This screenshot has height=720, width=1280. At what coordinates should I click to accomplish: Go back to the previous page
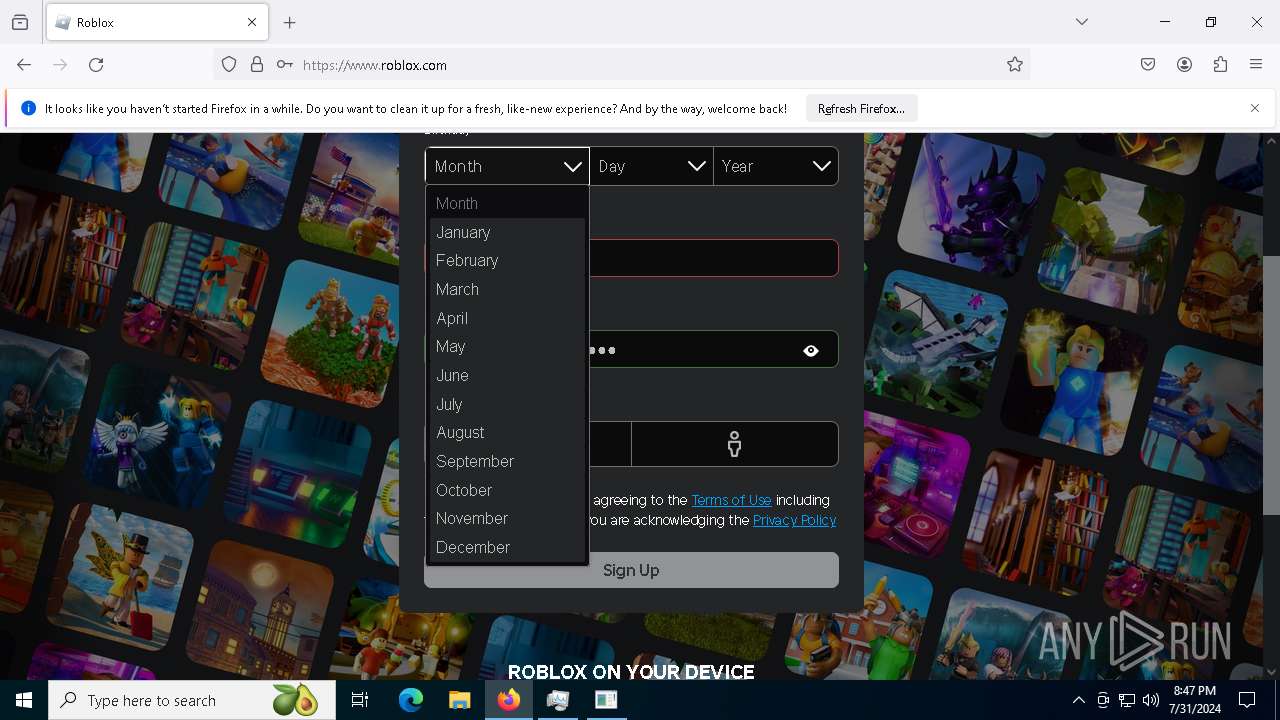pos(24,65)
